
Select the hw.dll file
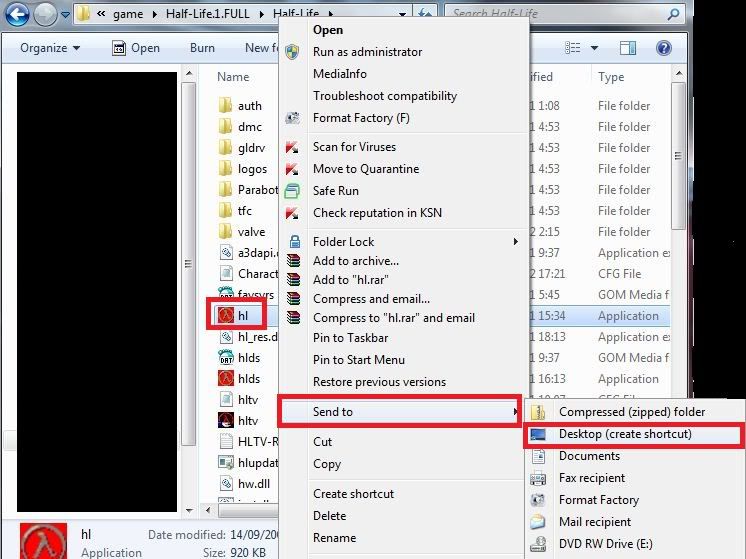point(244,483)
